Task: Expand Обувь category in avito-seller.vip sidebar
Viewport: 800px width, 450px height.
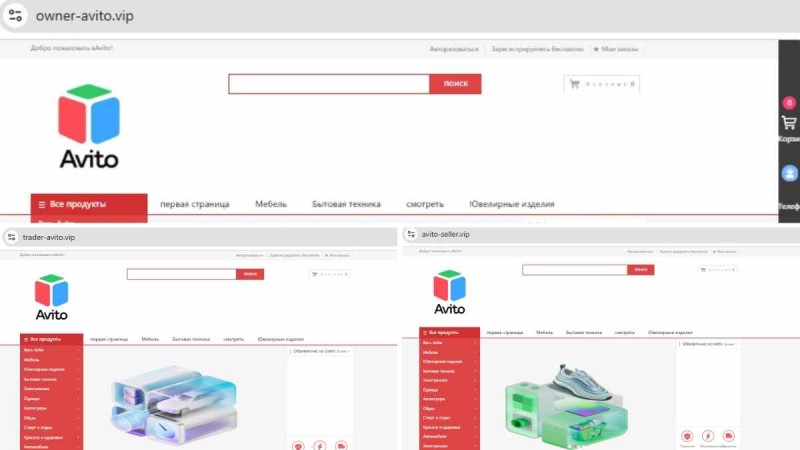Action: point(449,408)
